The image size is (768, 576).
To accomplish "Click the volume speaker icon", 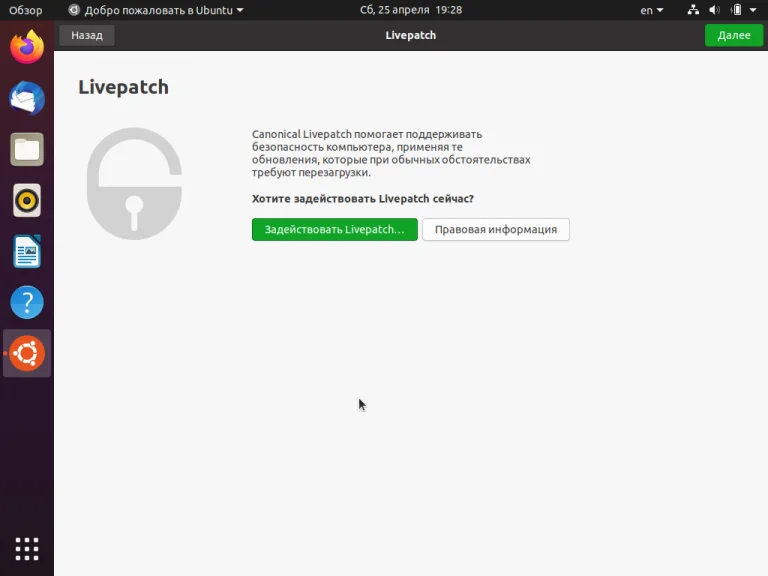I will [x=715, y=10].
